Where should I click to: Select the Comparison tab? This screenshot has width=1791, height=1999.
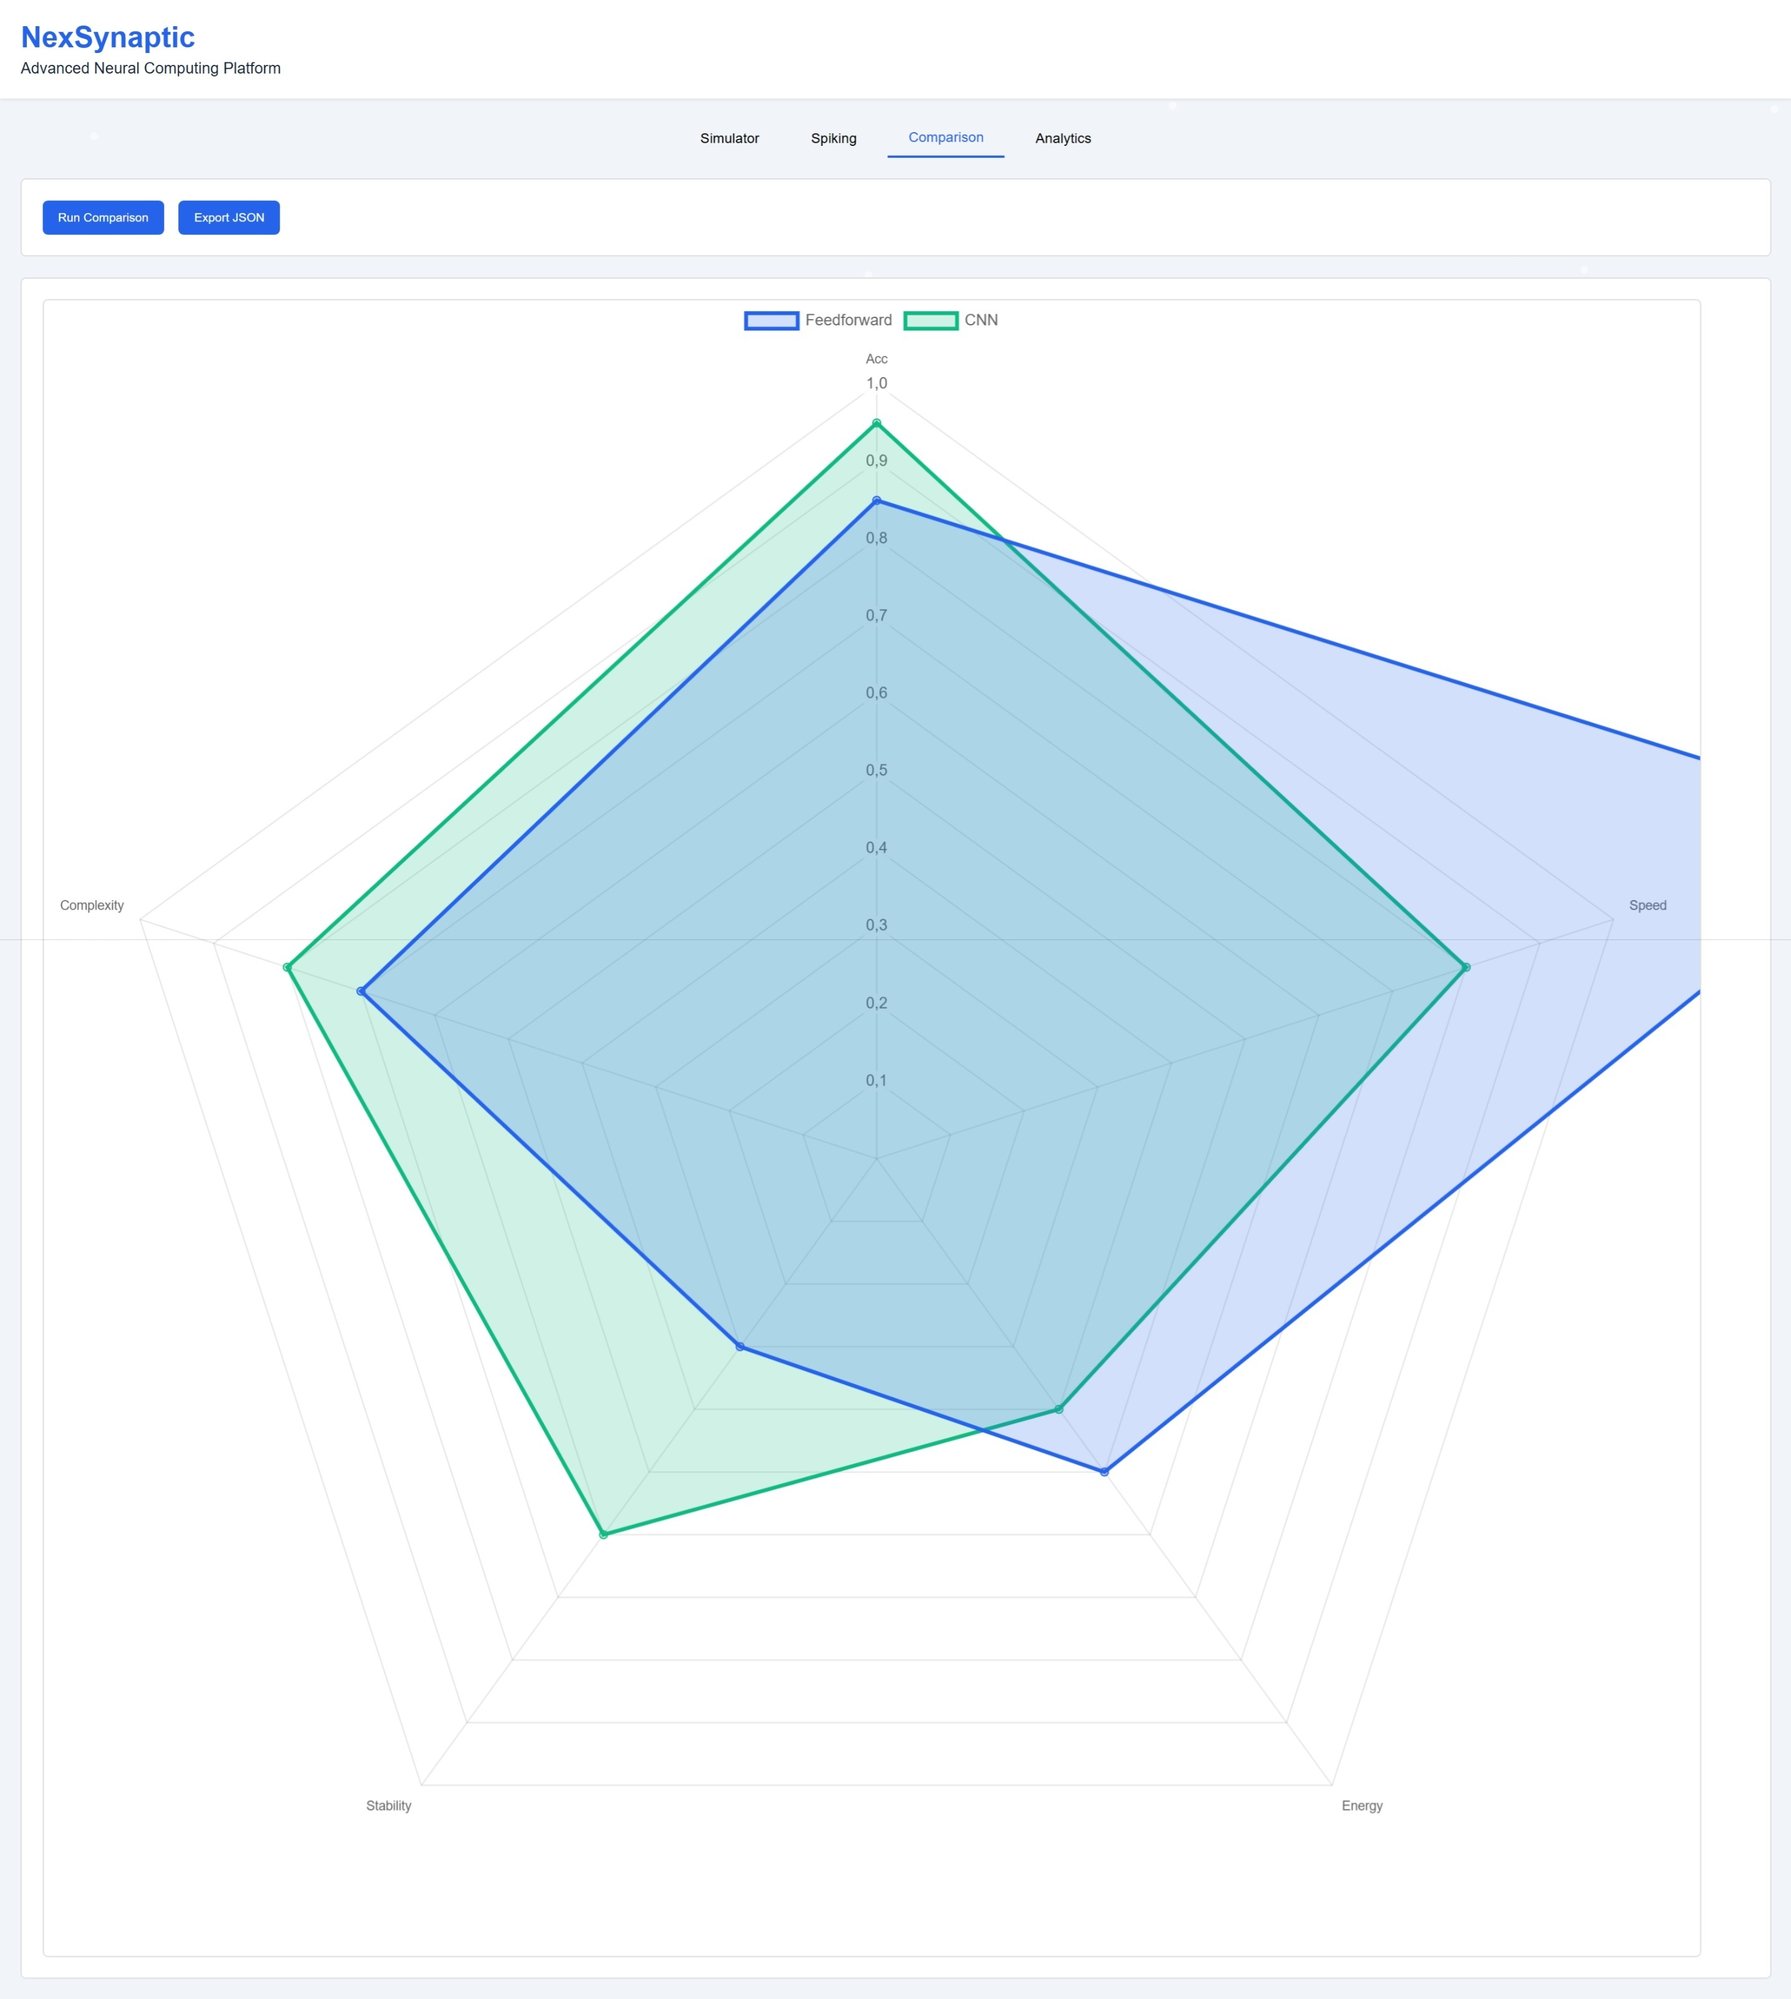tap(945, 137)
